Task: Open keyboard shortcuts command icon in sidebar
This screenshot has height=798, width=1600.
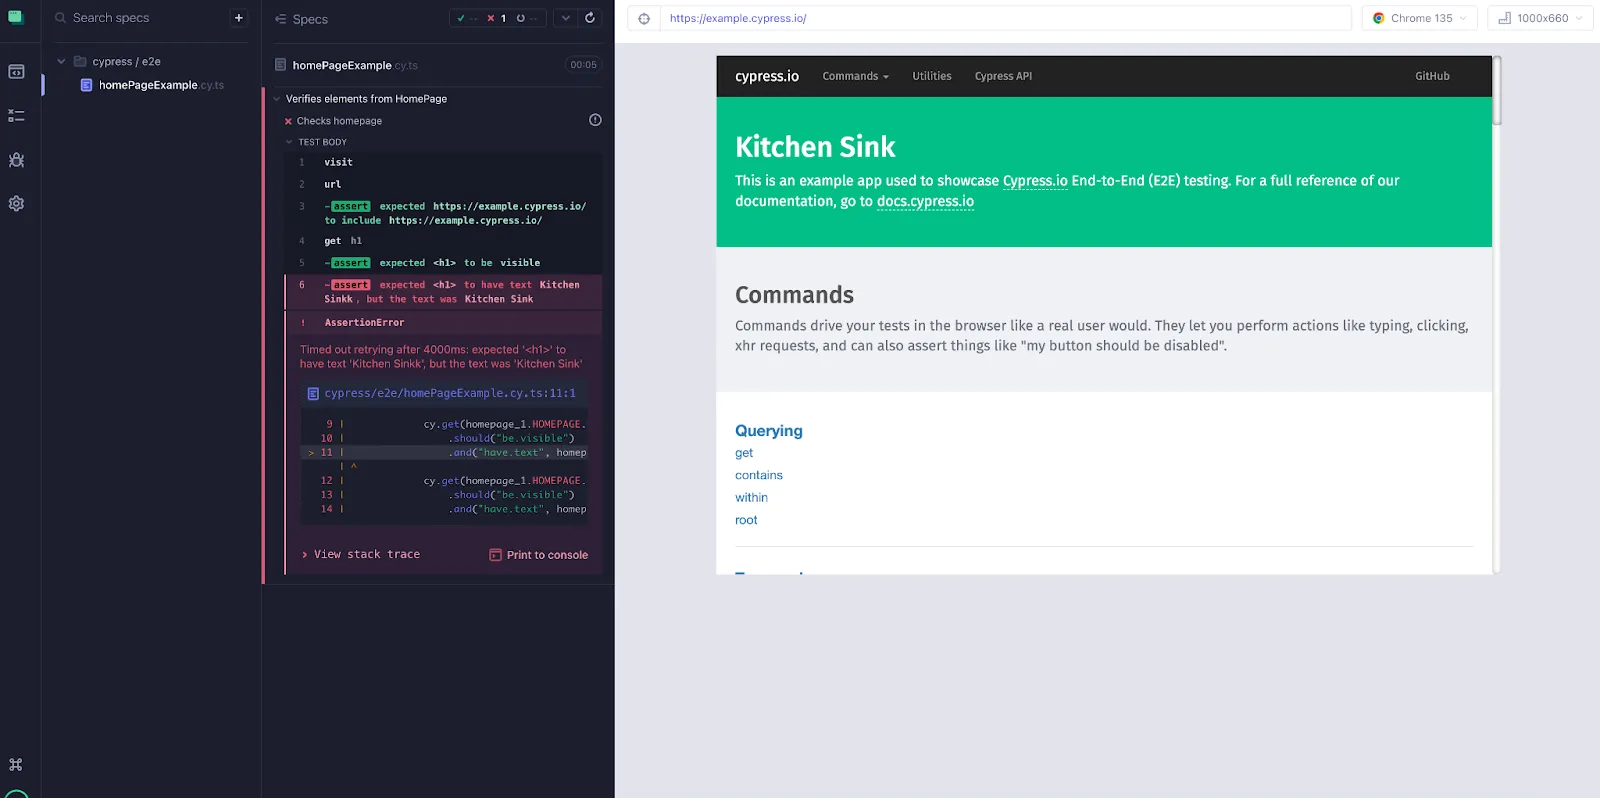Action: point(16,765)
